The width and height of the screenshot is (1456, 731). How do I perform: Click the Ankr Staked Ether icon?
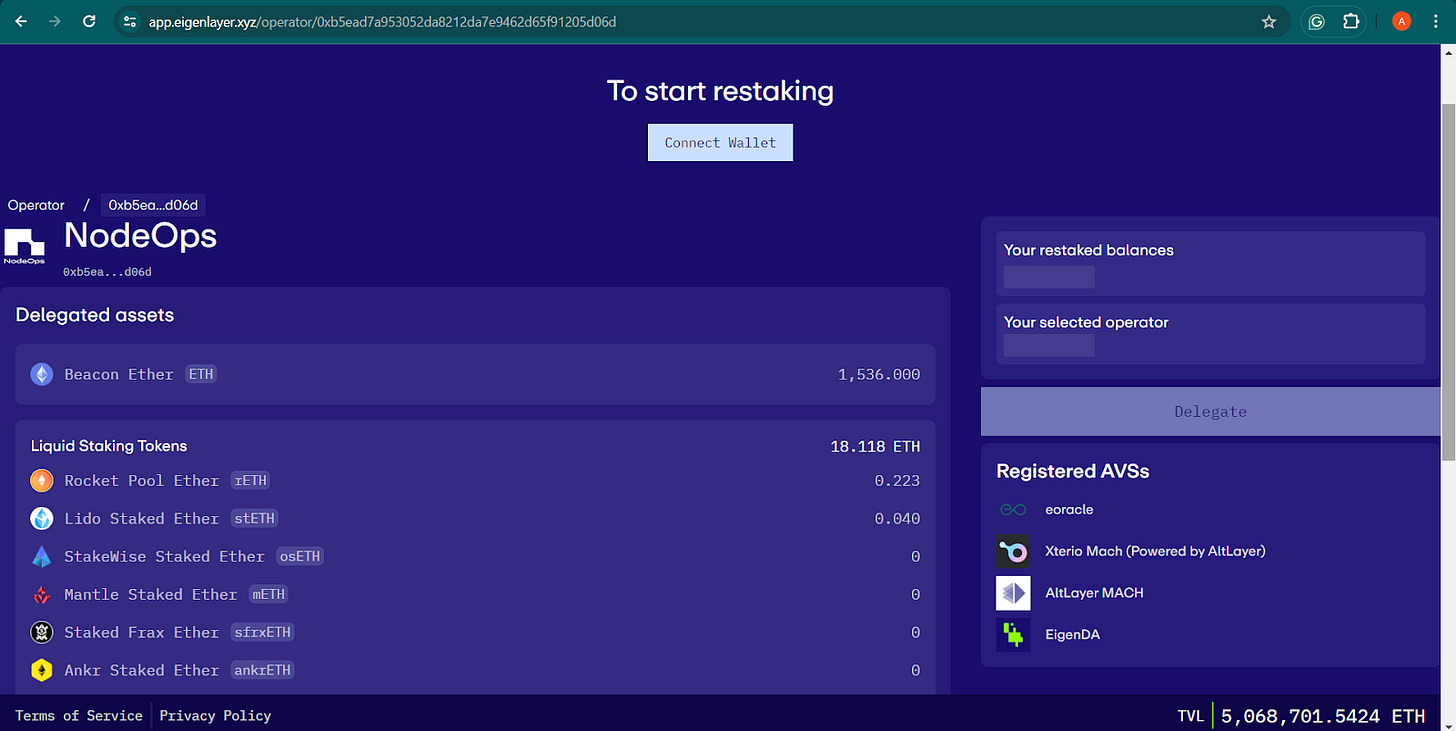coord(41,671)
